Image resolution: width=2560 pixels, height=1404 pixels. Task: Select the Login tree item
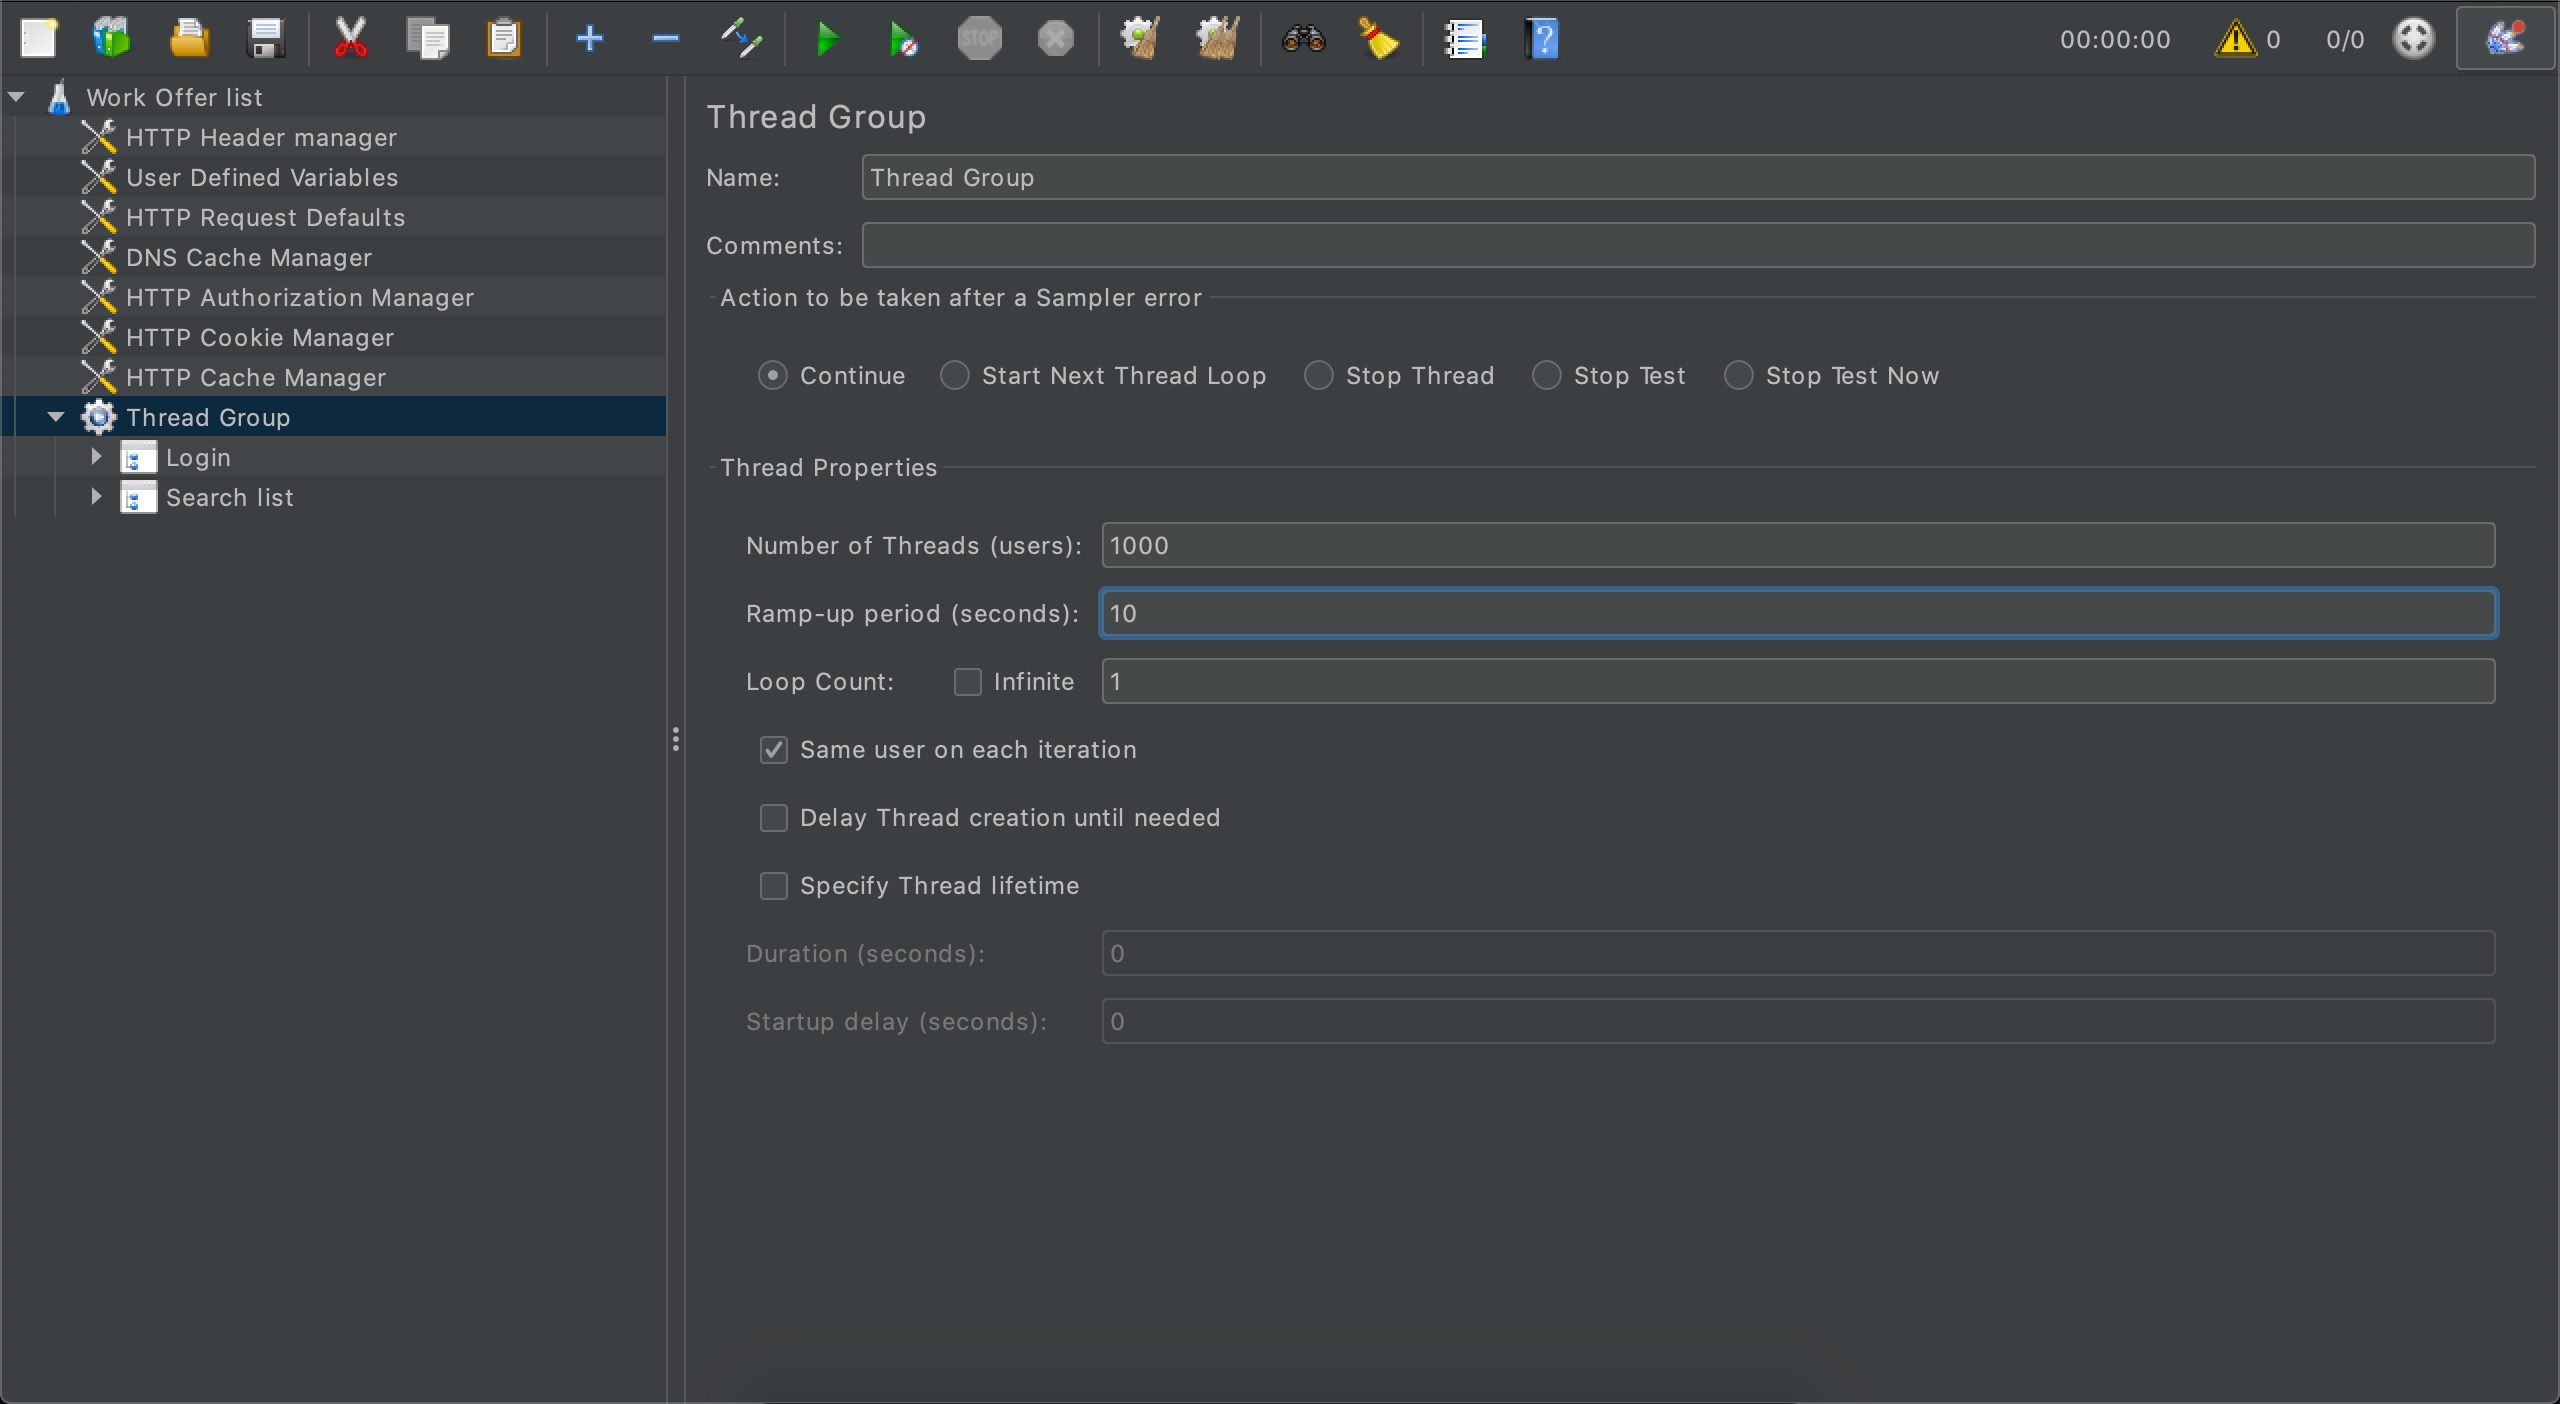click(198, 457)
